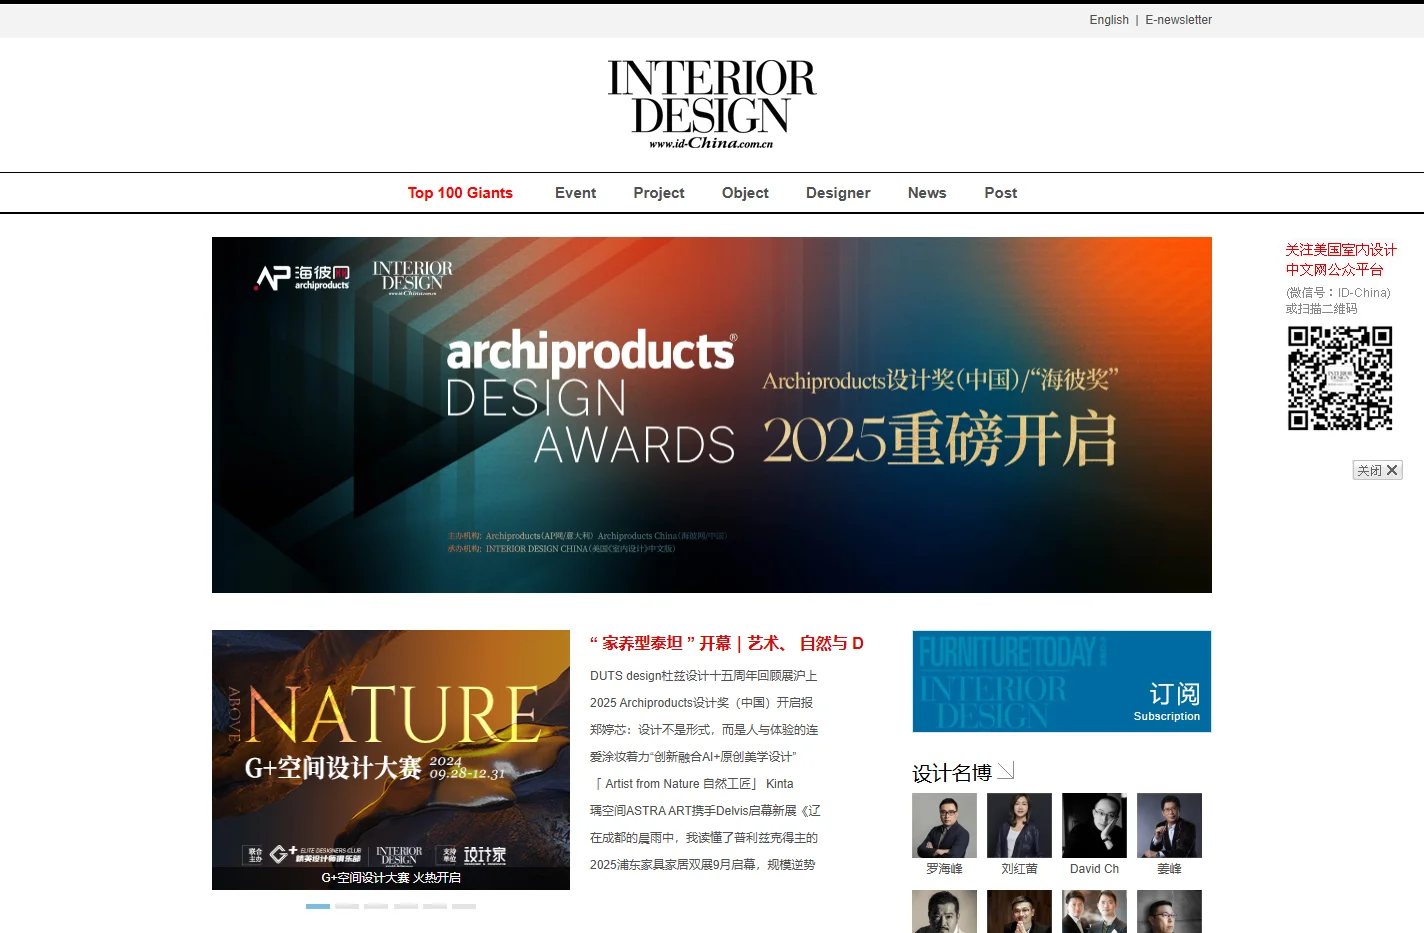Open 在成都的晨雨中 article link

point(704,838)
